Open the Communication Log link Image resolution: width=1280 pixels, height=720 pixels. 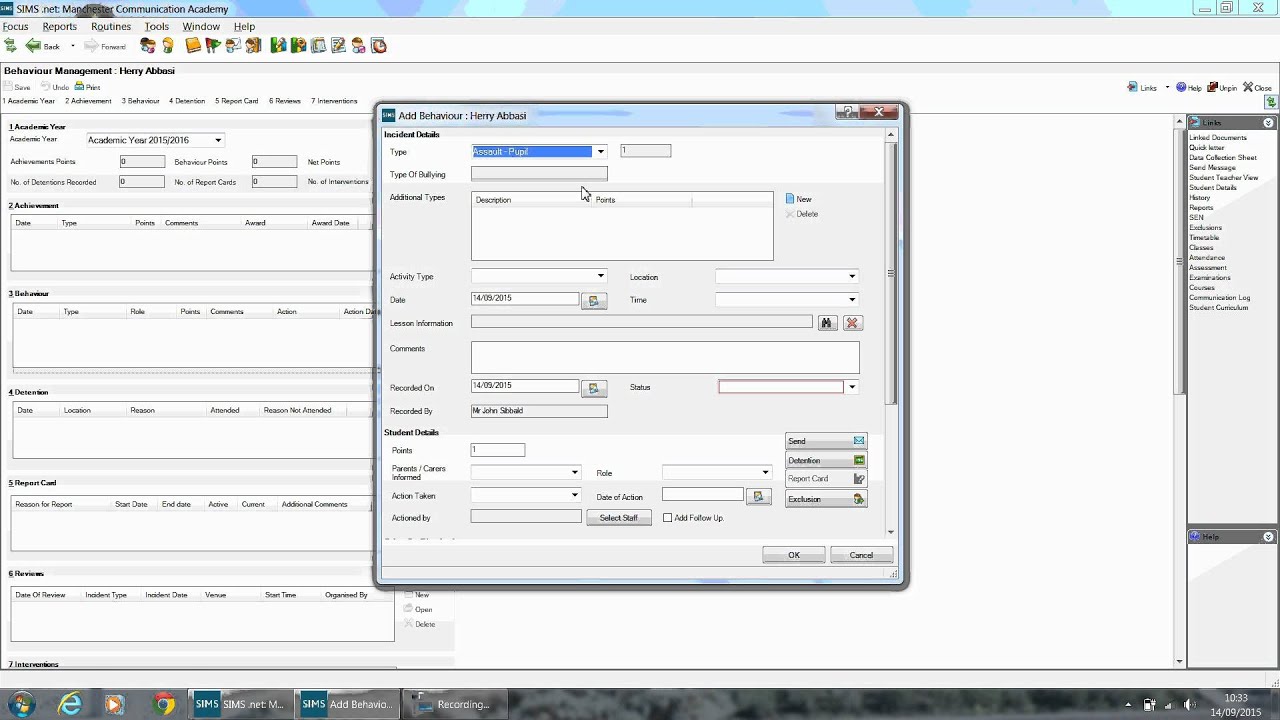click(x=1219, y=298)
